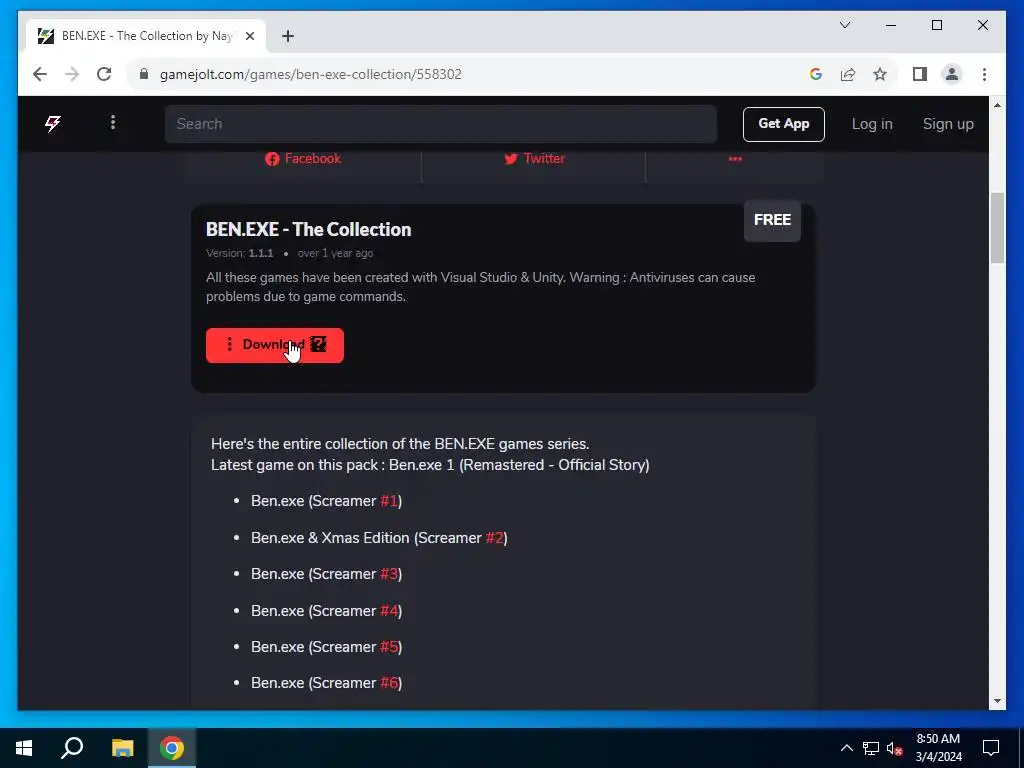Share the game on Facebook

(303, 159)
